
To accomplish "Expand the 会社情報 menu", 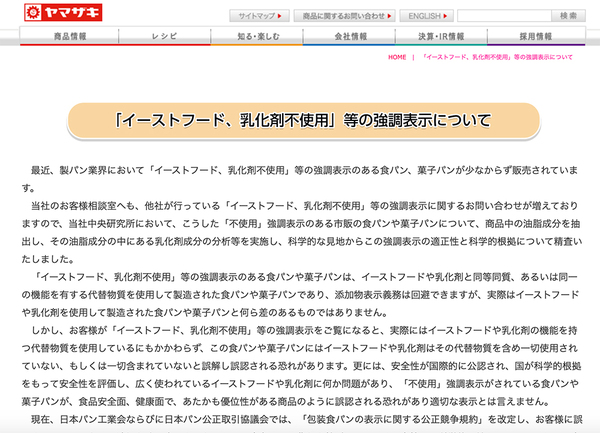I will [x=350, y=36].
